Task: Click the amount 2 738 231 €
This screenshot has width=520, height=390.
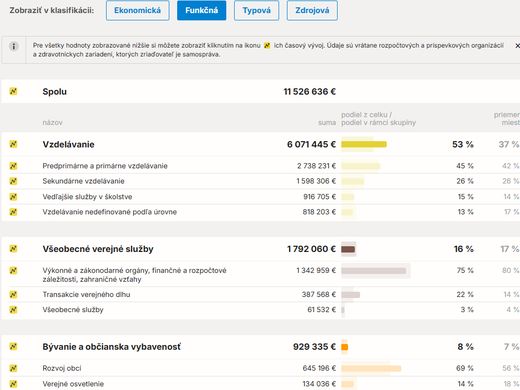Action: point(316,166)
